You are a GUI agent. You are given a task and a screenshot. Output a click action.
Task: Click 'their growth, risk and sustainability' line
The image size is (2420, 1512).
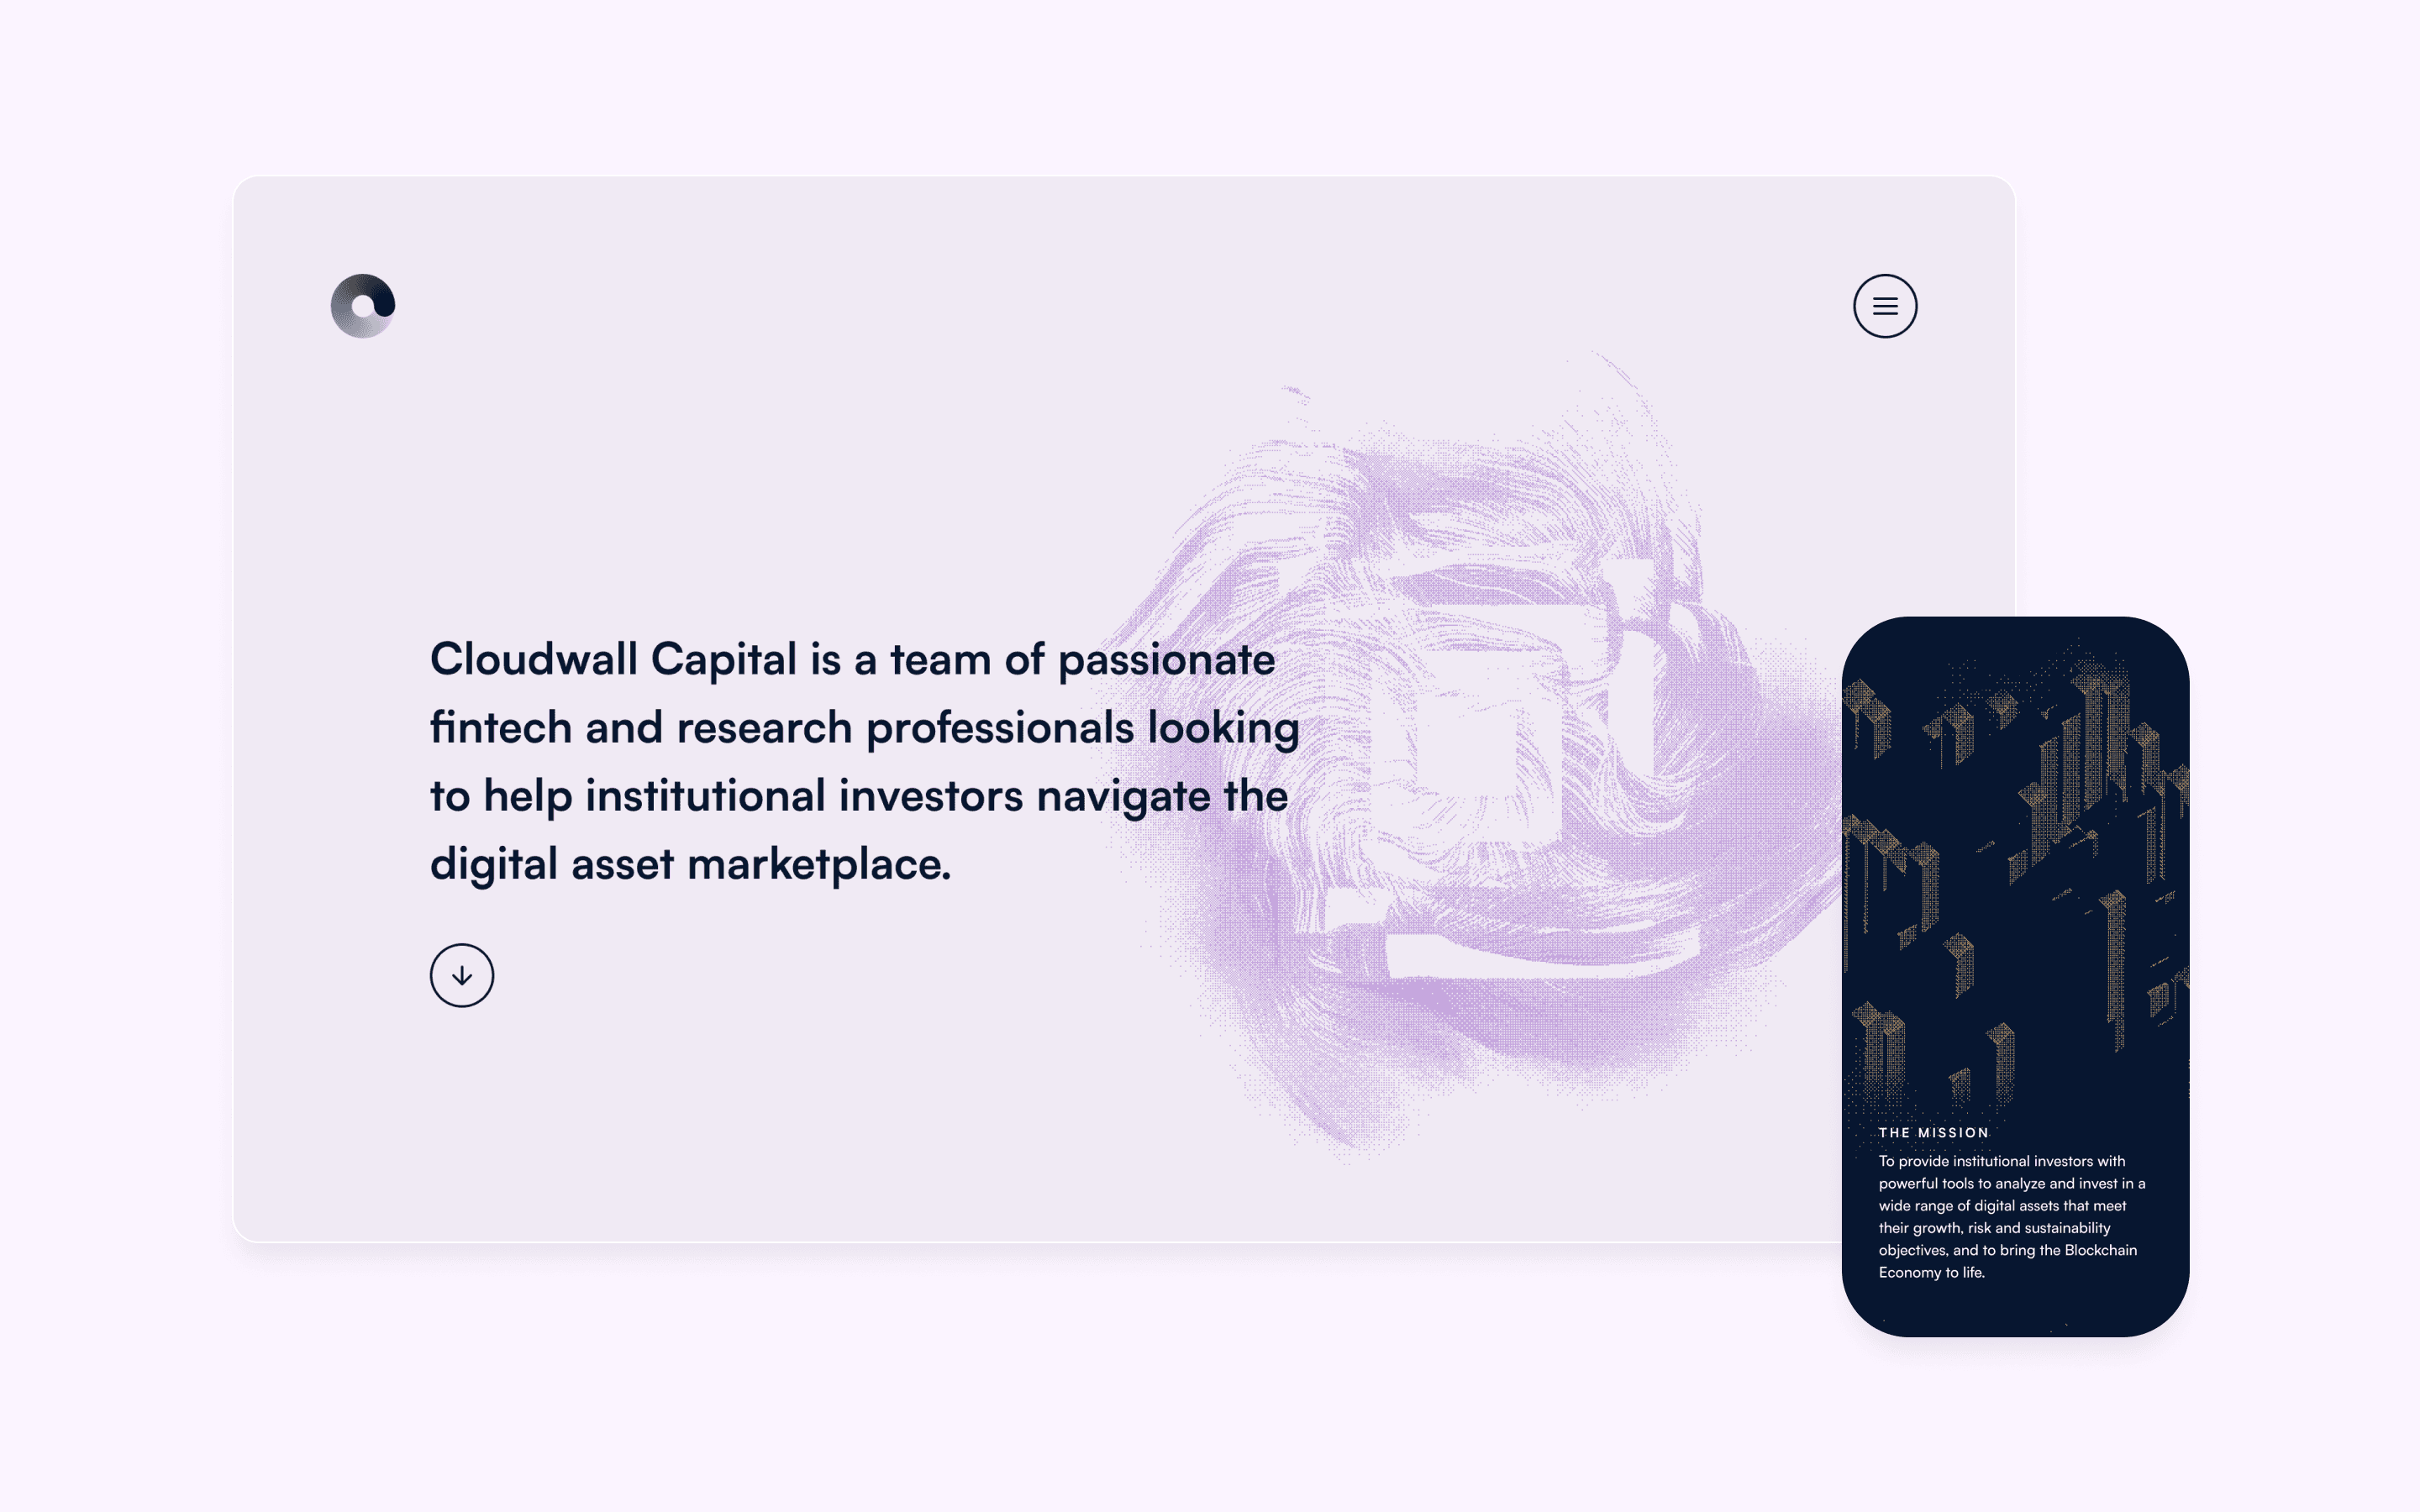[x=1994, y=1228]
